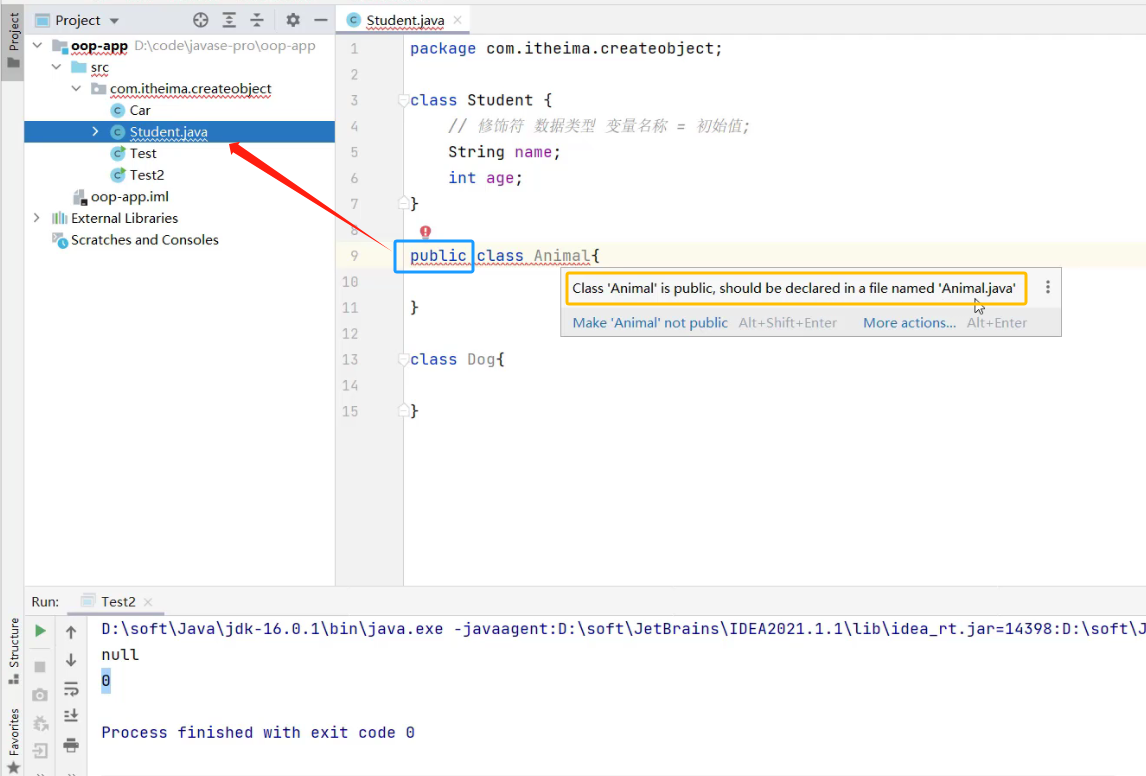Click the Dump Threads camera icon
Viewport: 1146px width, 776px height.
40,695
